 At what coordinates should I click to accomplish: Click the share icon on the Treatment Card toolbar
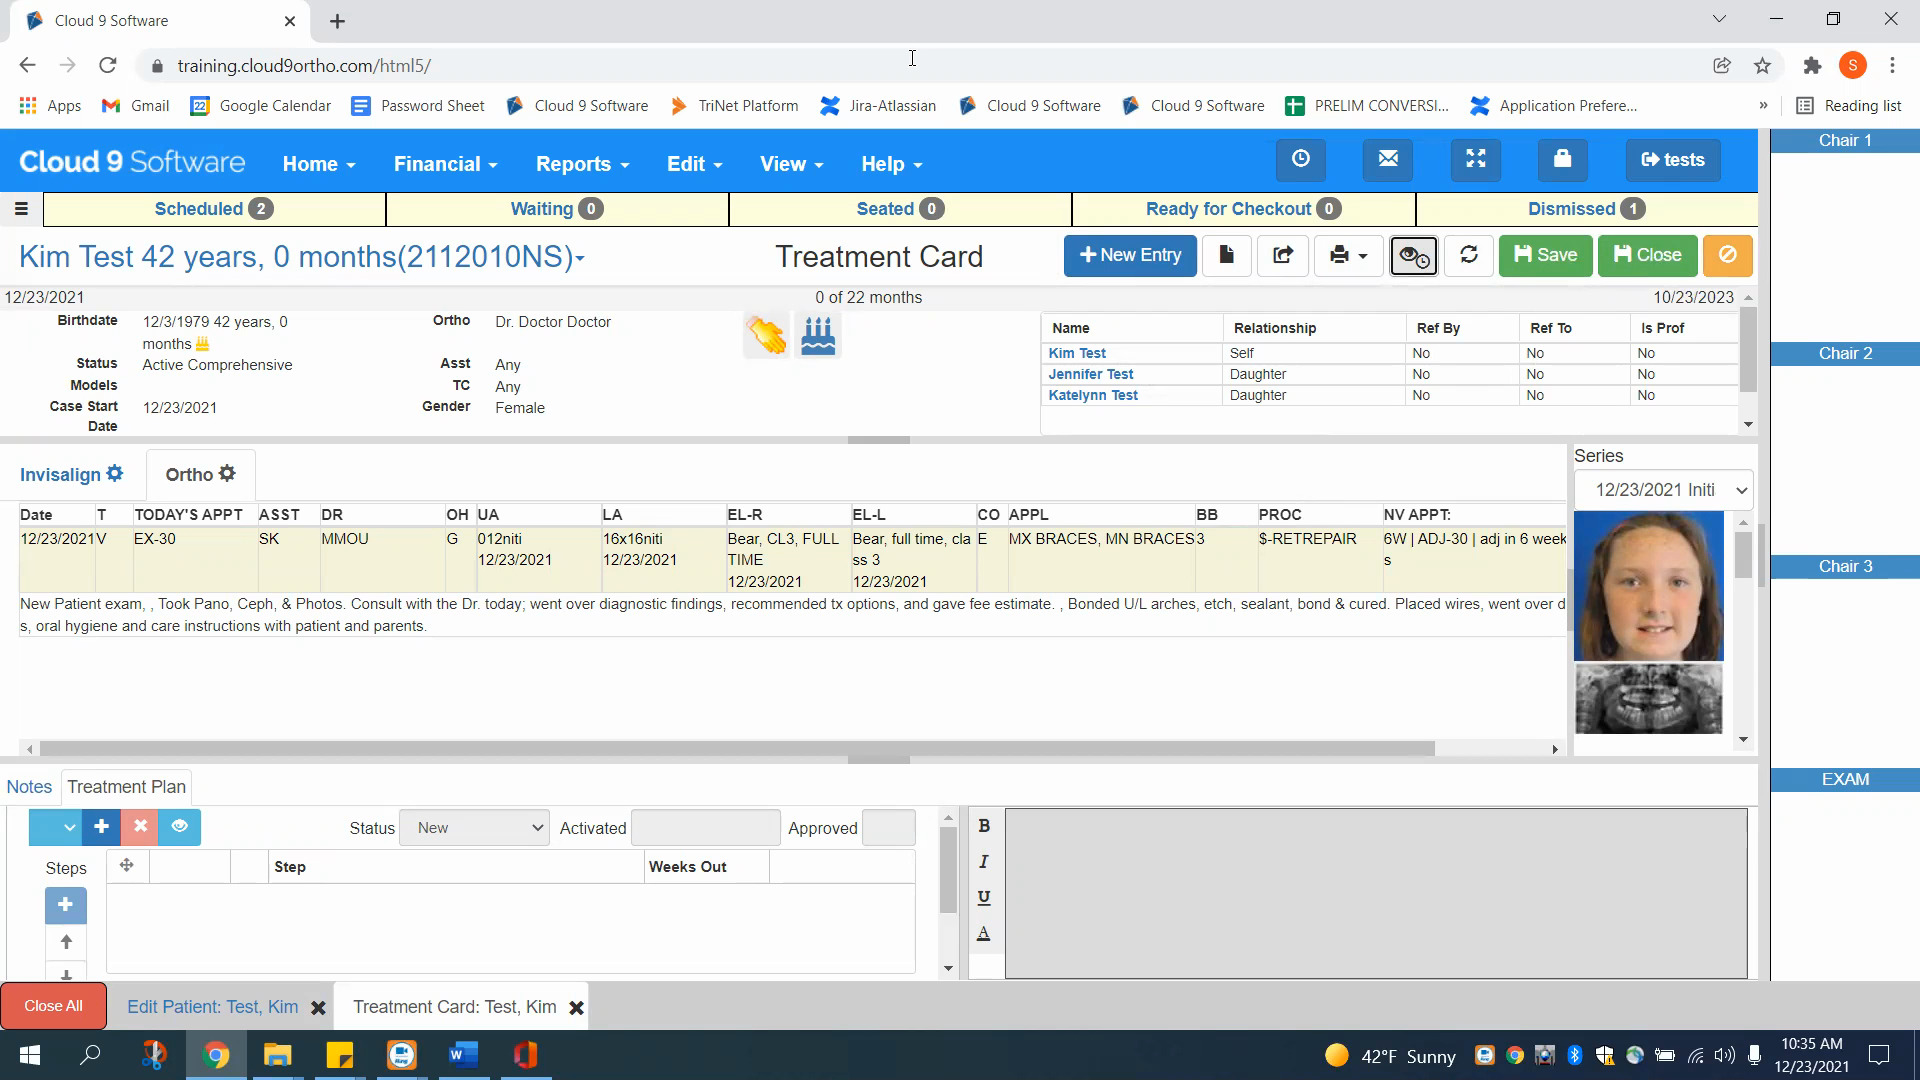click(1282, 256)
